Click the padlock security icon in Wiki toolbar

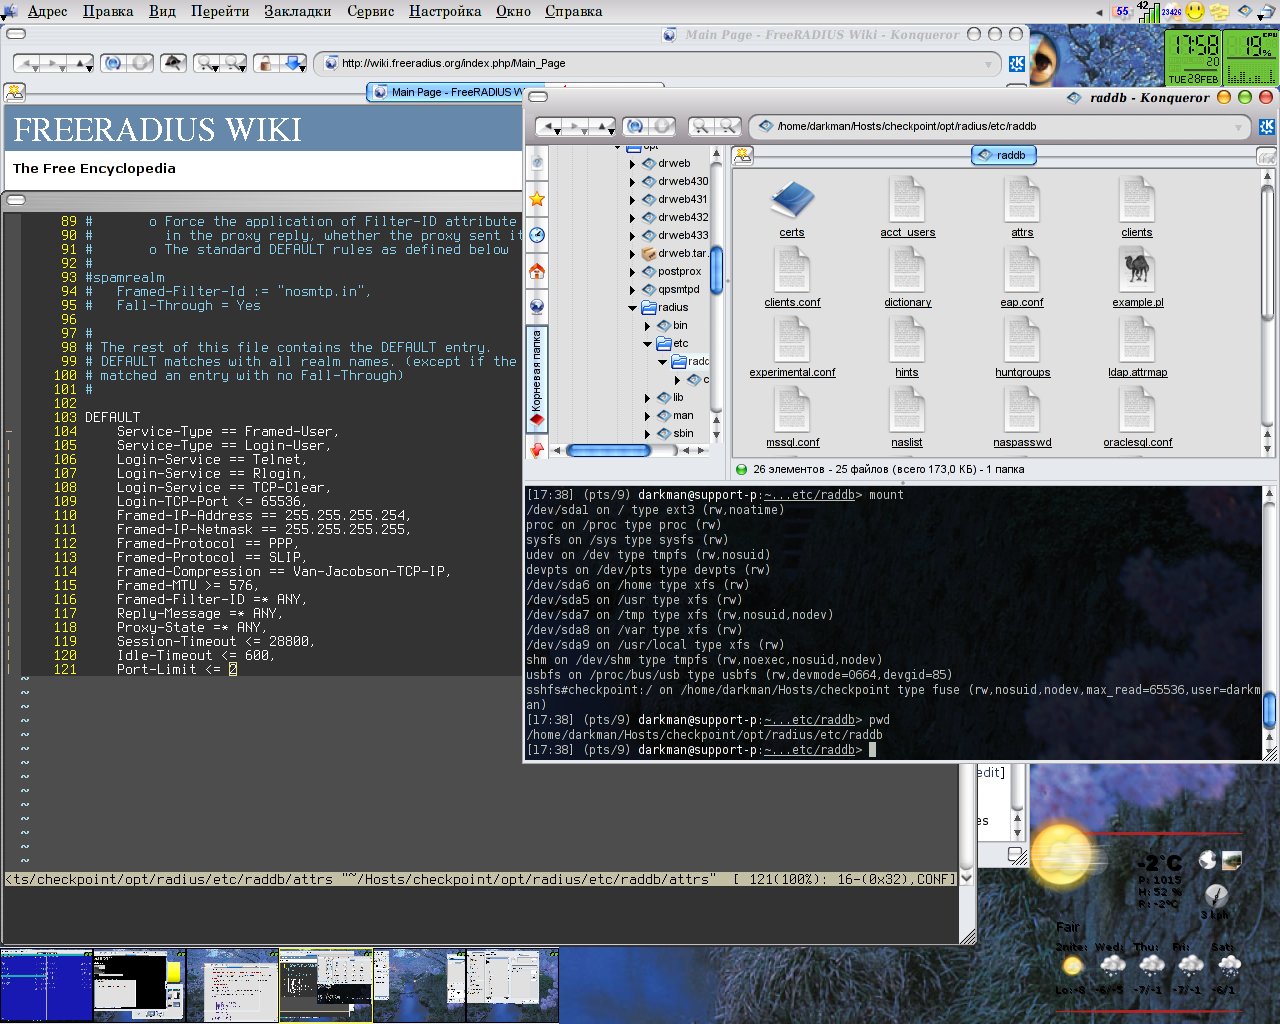[x=266, y=63]
